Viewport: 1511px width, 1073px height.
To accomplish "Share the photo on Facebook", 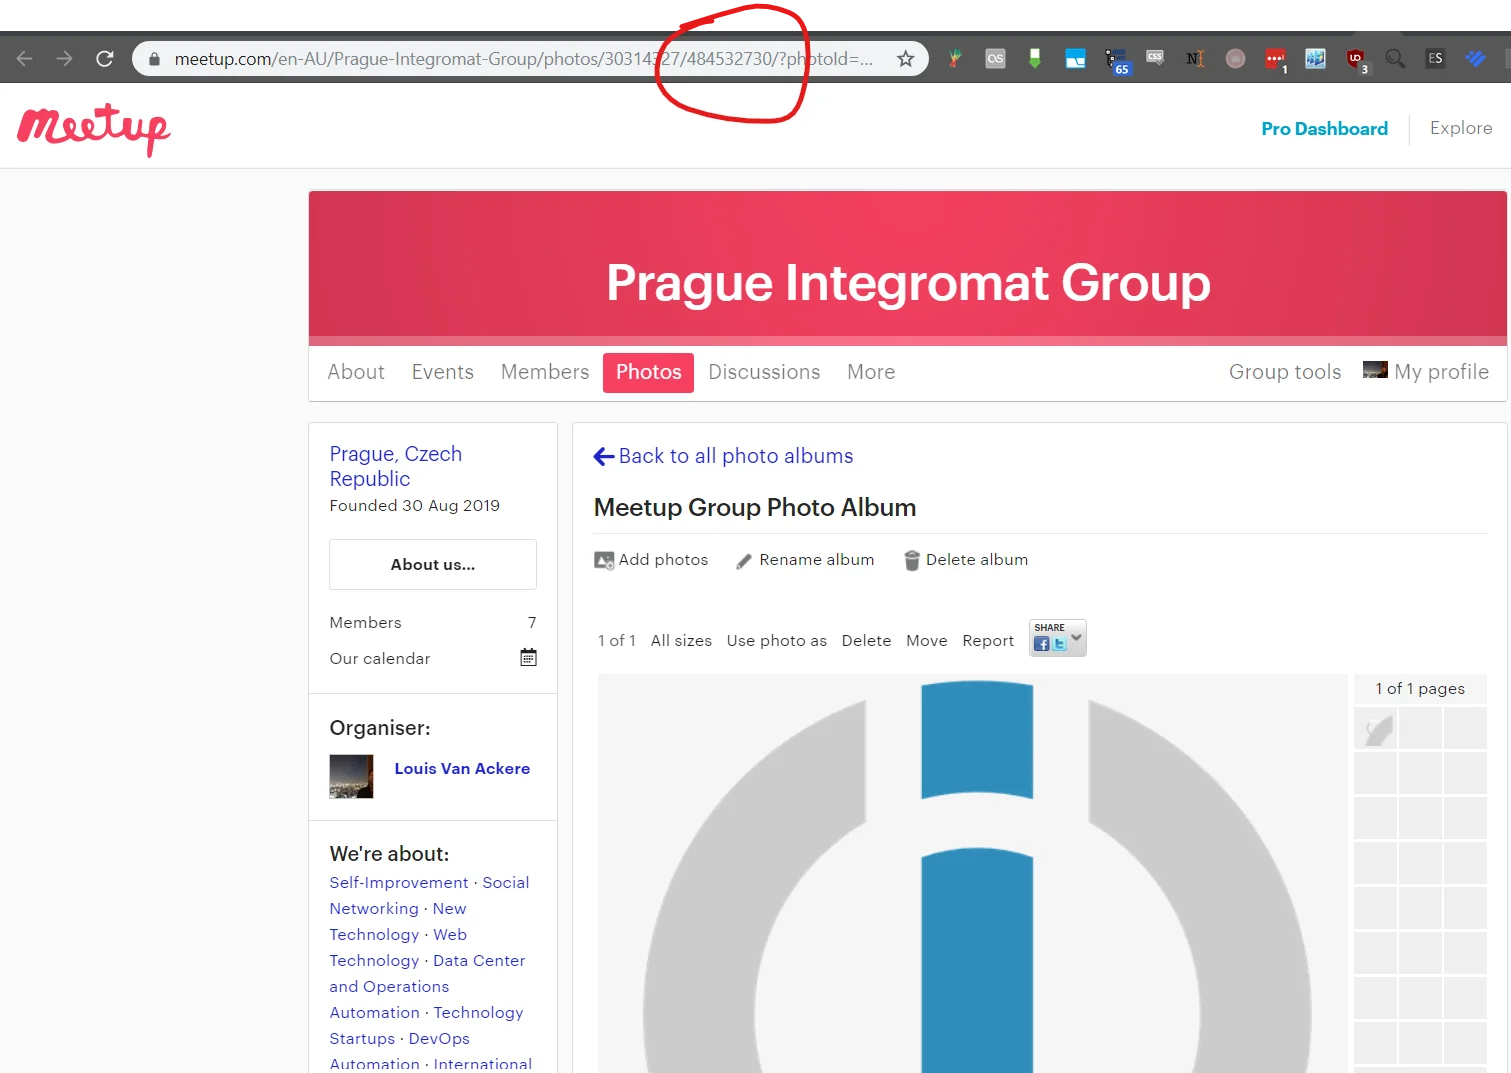I will (x=1042, y=644).
